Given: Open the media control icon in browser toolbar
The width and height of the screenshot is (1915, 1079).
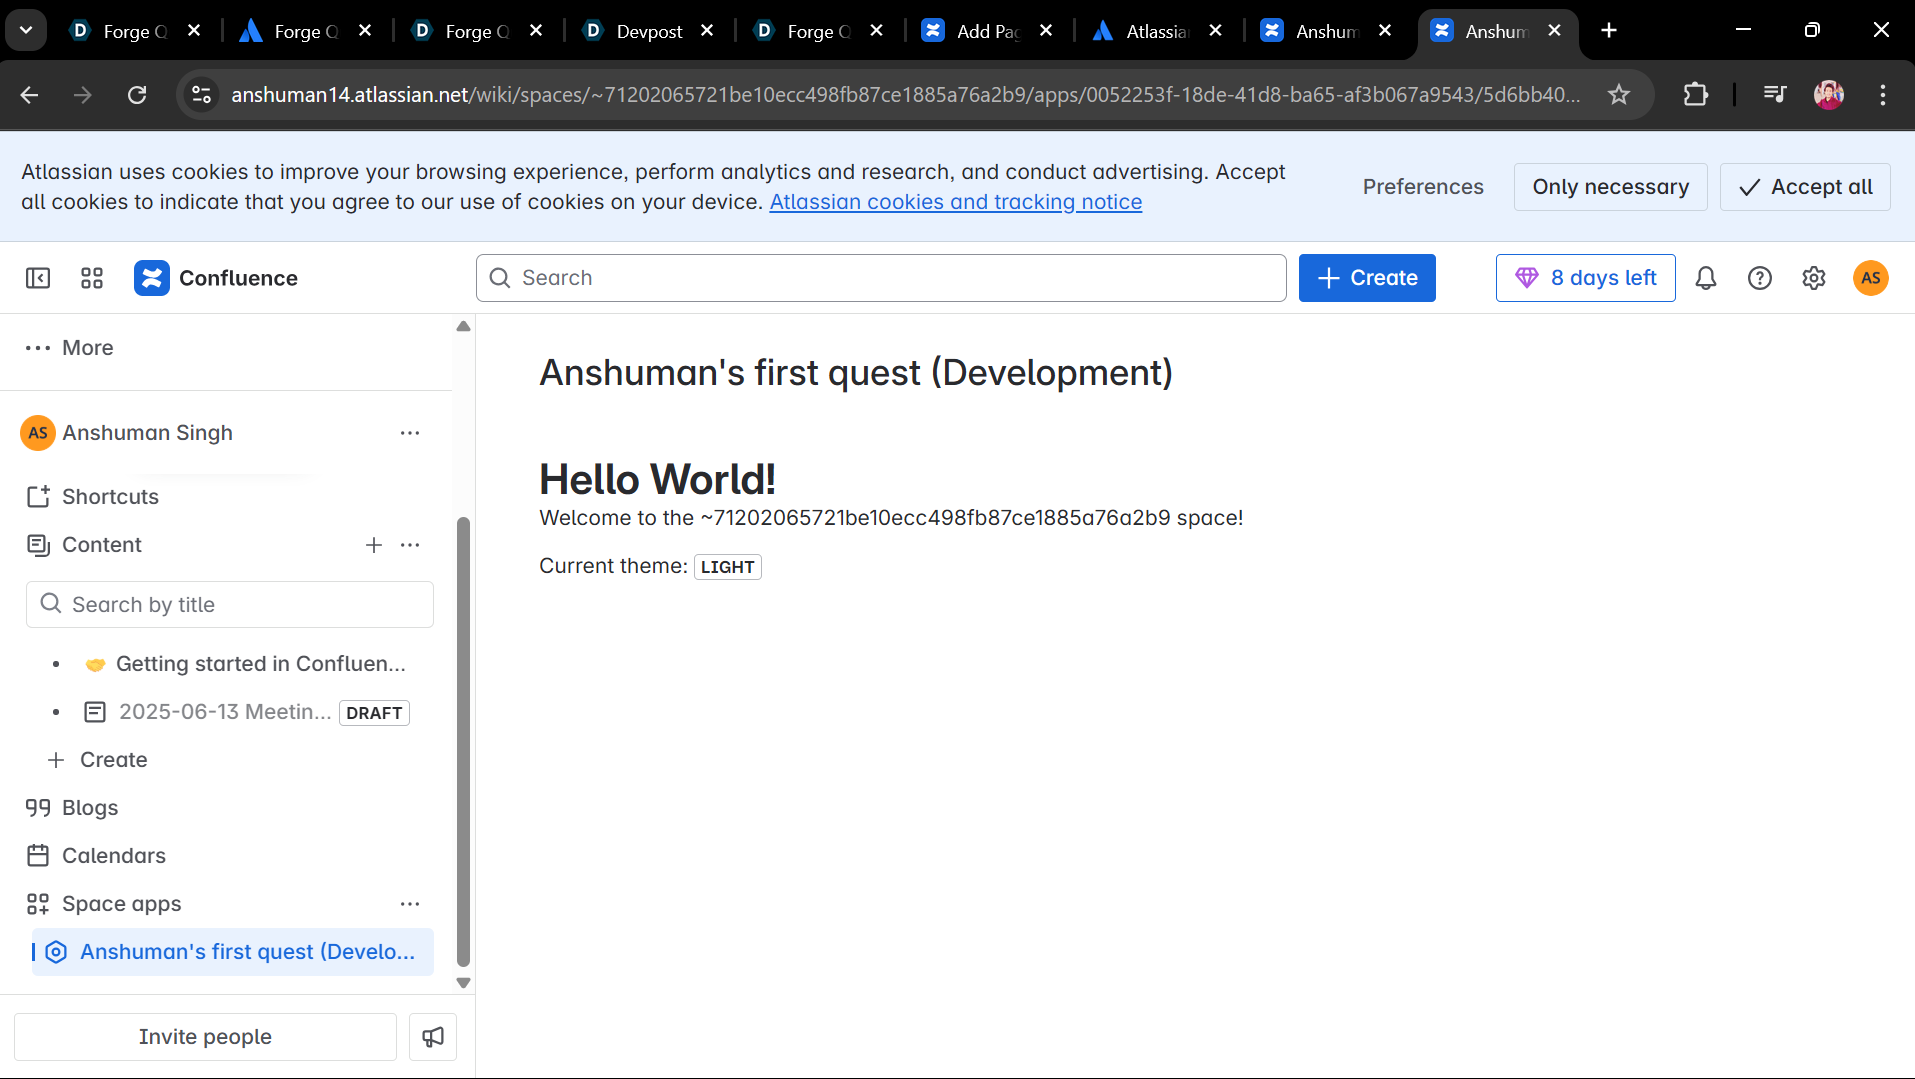Looking at the screenshot, I should click(1775, 95).
